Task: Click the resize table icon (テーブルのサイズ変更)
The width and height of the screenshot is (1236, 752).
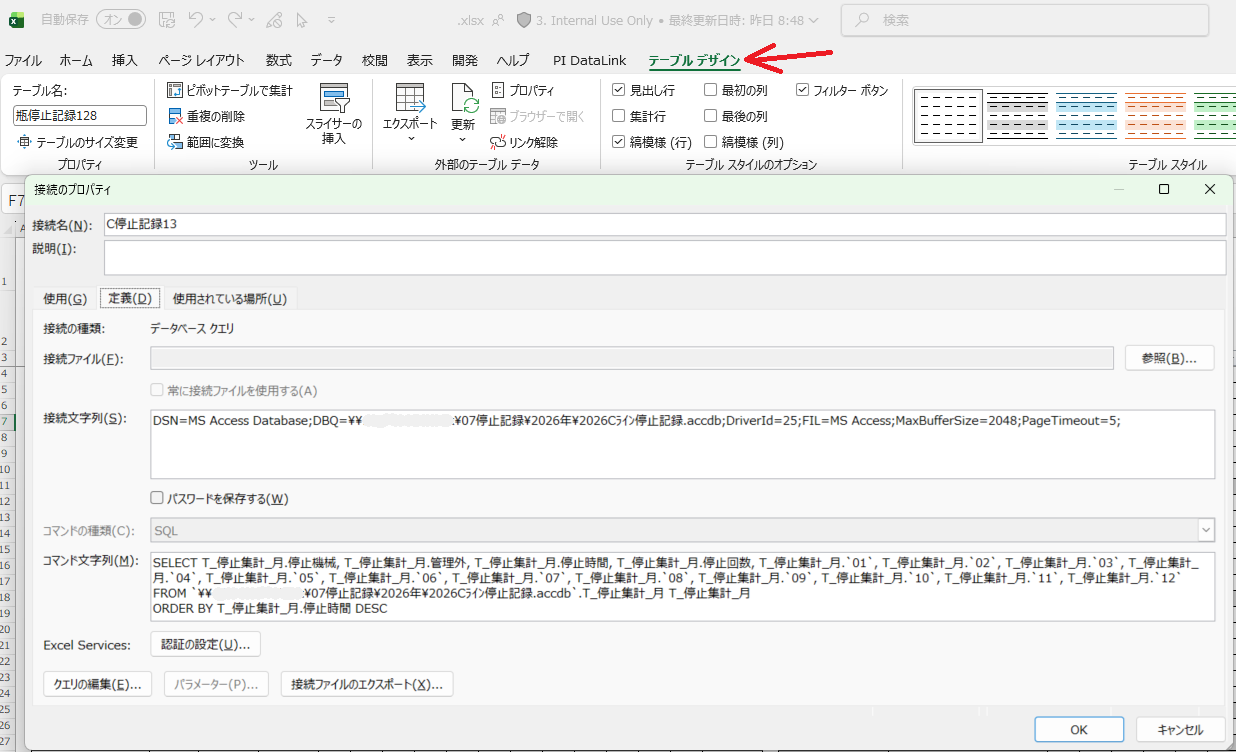Action: point(24,142)
